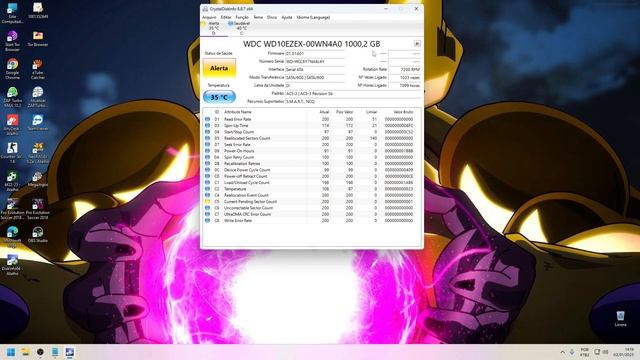Select the Spin Retry Count row
Image resolution: width=640 pixels, height=360 pixels.
(x=311, y=157)
